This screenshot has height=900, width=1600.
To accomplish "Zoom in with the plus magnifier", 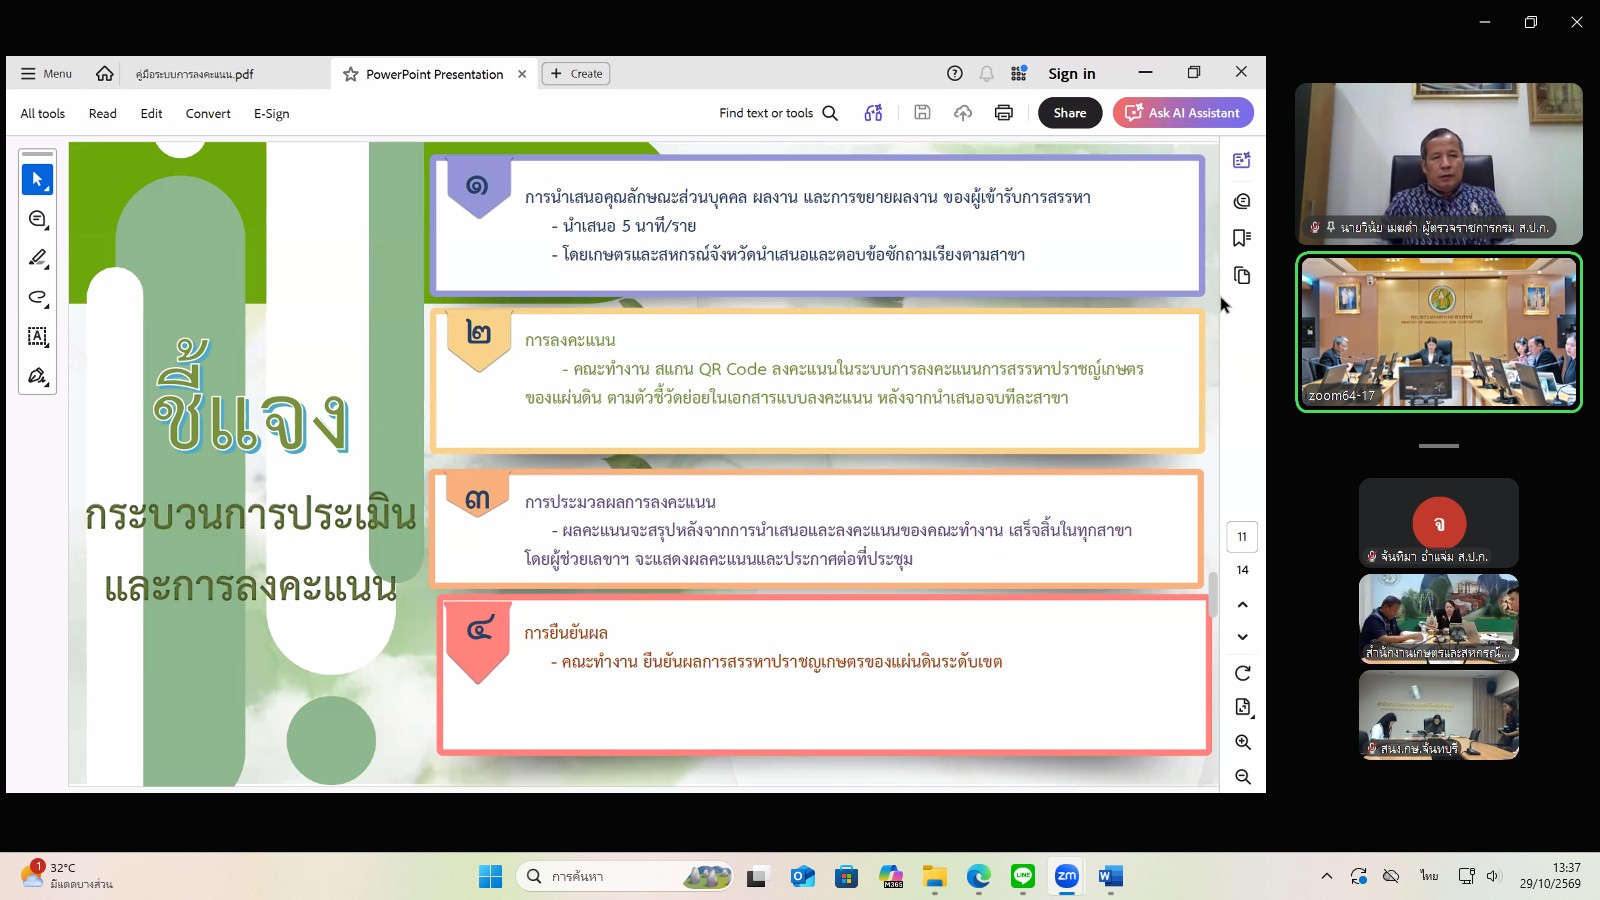I will 1243,742.
